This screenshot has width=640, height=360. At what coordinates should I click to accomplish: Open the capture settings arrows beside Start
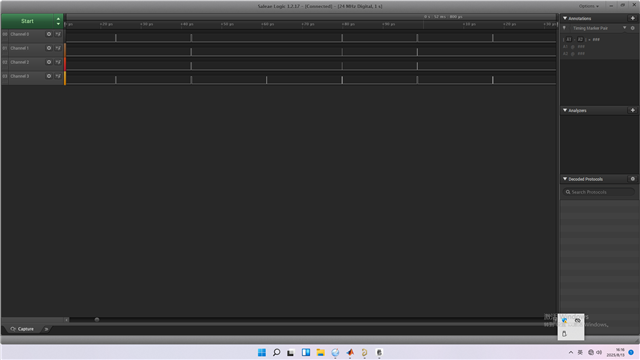pyautogui.click(x=58, y=21)
